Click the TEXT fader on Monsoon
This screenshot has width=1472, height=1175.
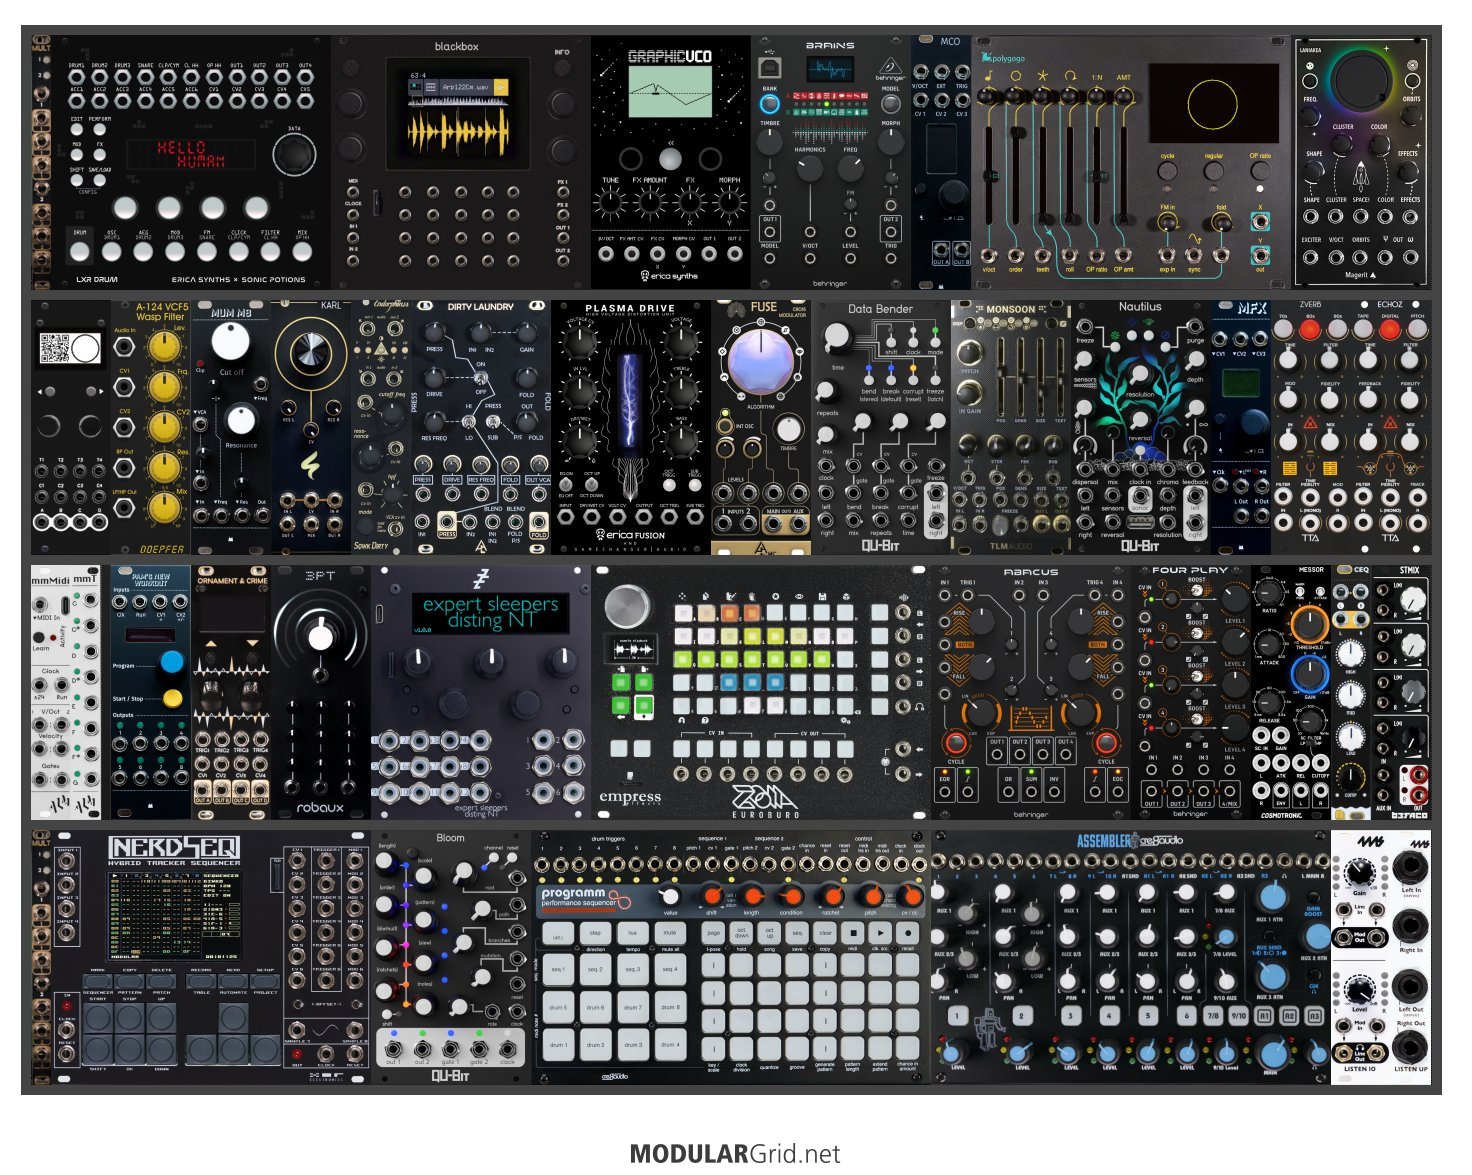(x=1060, y=376)
